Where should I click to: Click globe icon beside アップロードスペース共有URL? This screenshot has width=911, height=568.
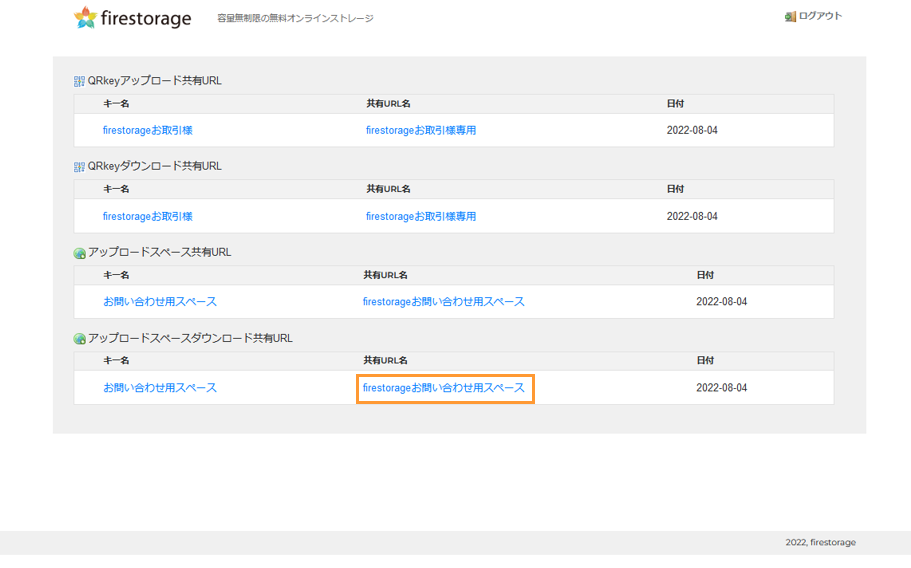tap(80, 253)
